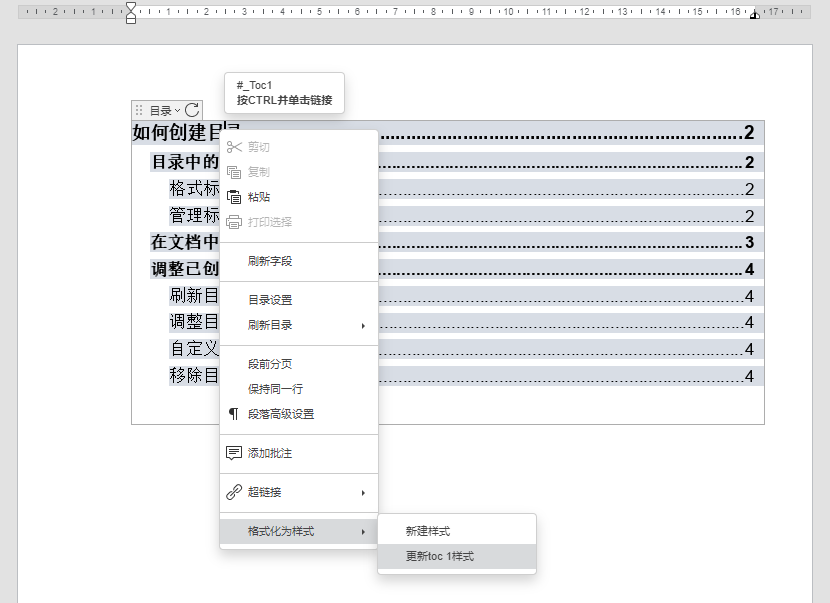Choose 新建样式 in the submenu
The height and width of the screenshot is (603, 830).
pos(457,531)
